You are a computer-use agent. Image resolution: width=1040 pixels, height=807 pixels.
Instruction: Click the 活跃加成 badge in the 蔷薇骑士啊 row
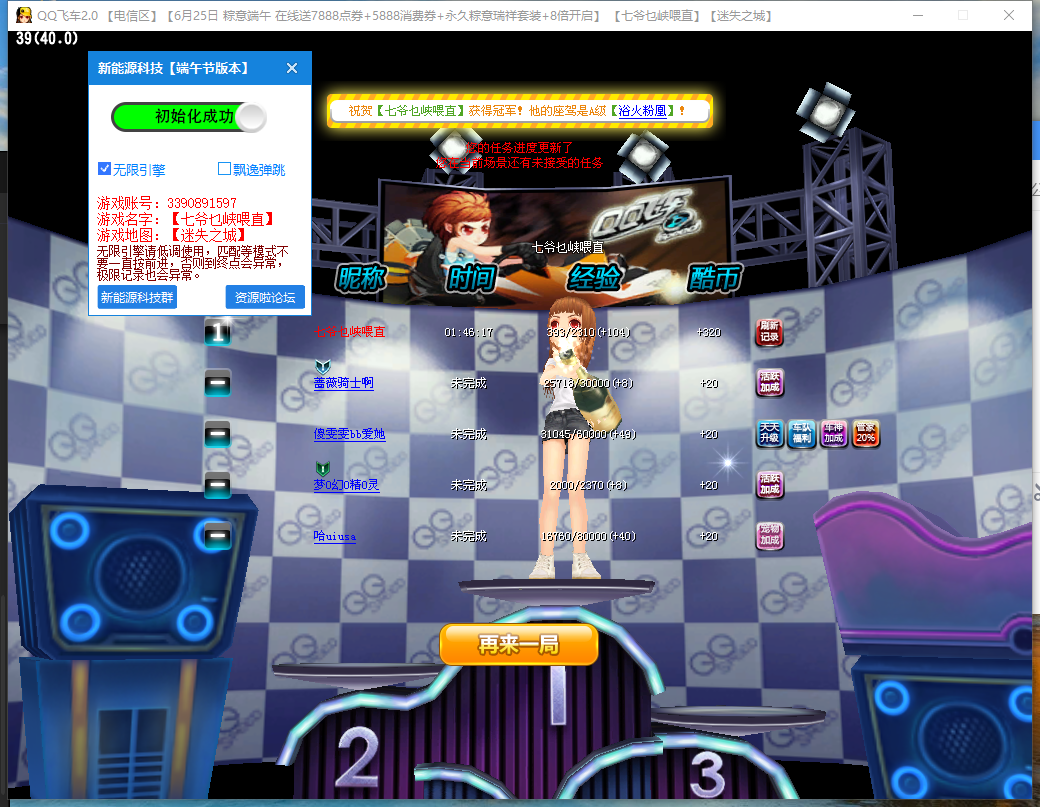point(769,383)
